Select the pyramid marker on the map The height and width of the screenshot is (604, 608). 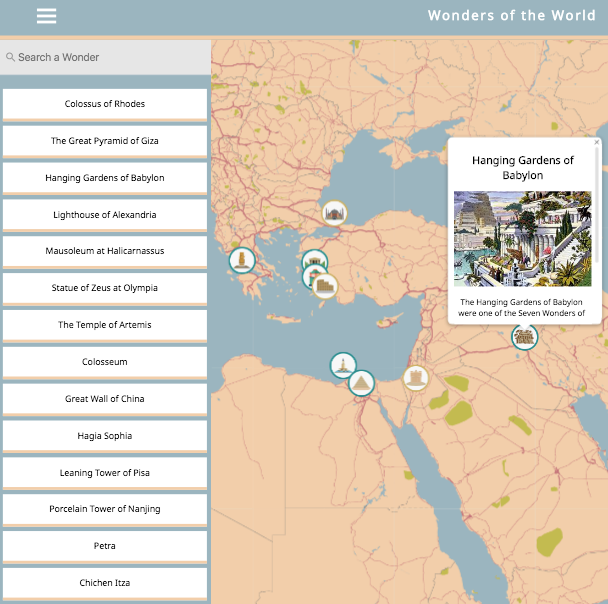(361, 382)
